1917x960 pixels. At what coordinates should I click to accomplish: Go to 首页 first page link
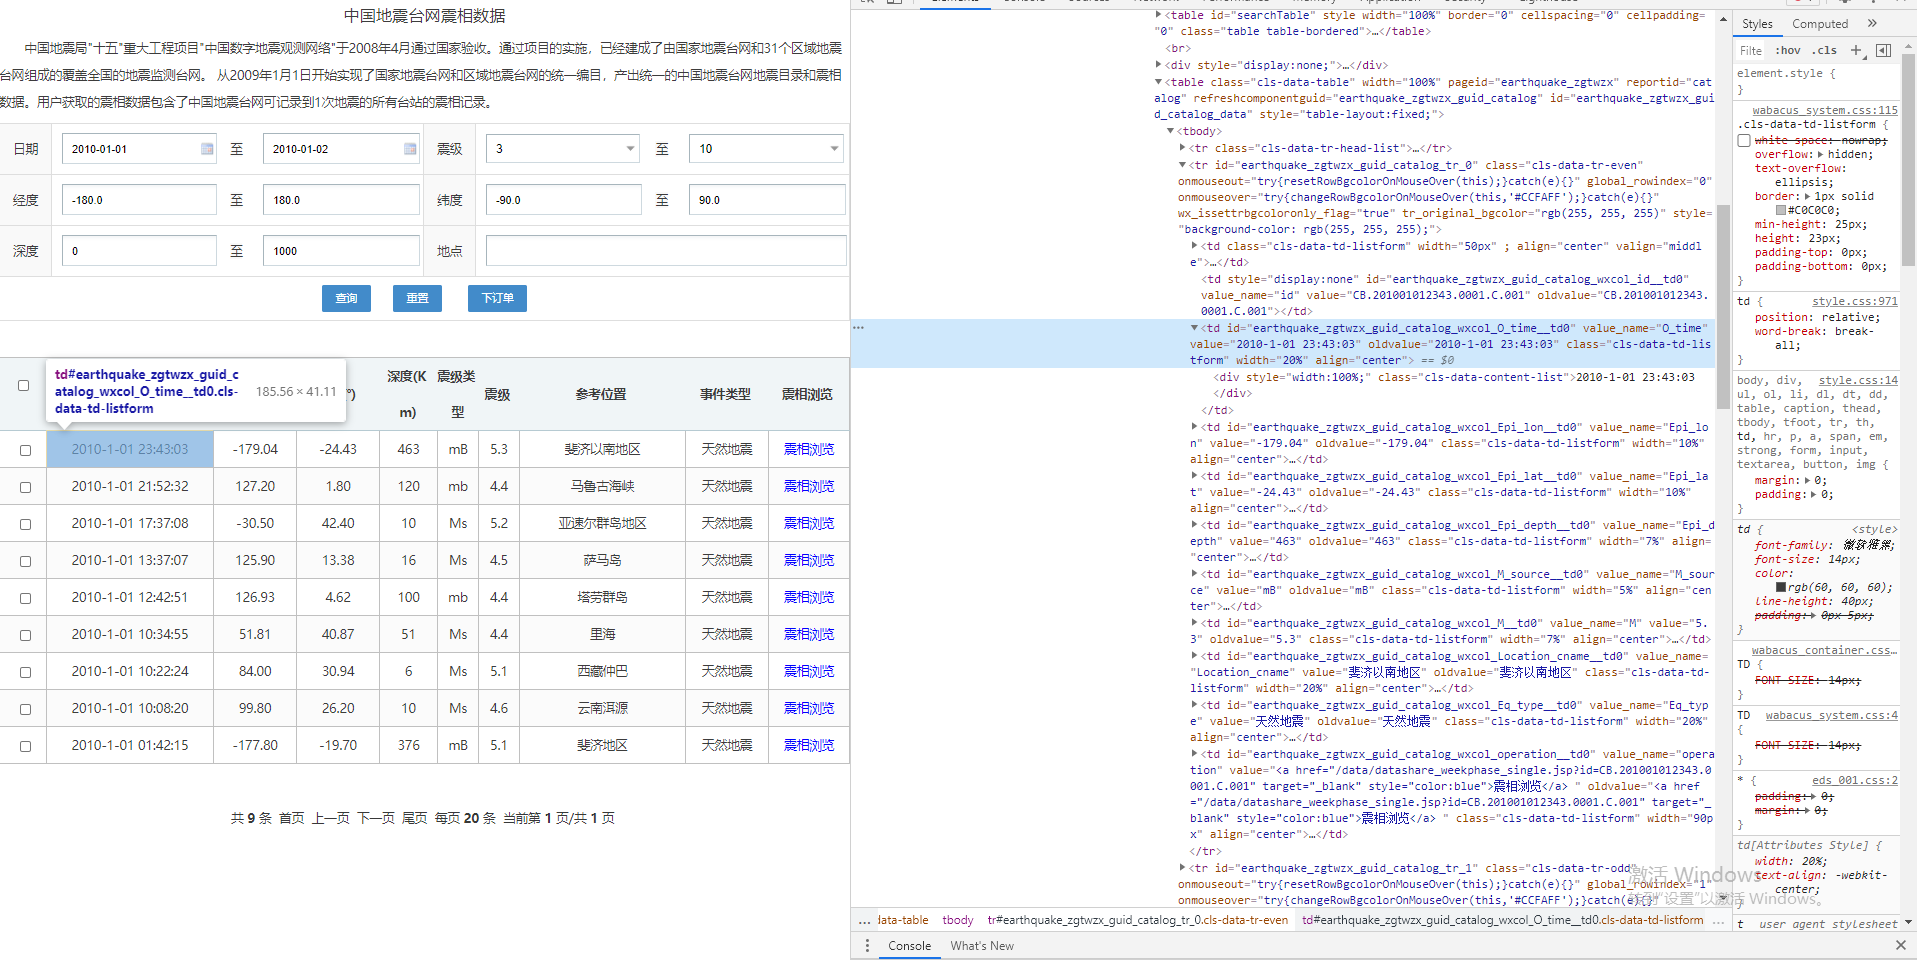(292, 818)
